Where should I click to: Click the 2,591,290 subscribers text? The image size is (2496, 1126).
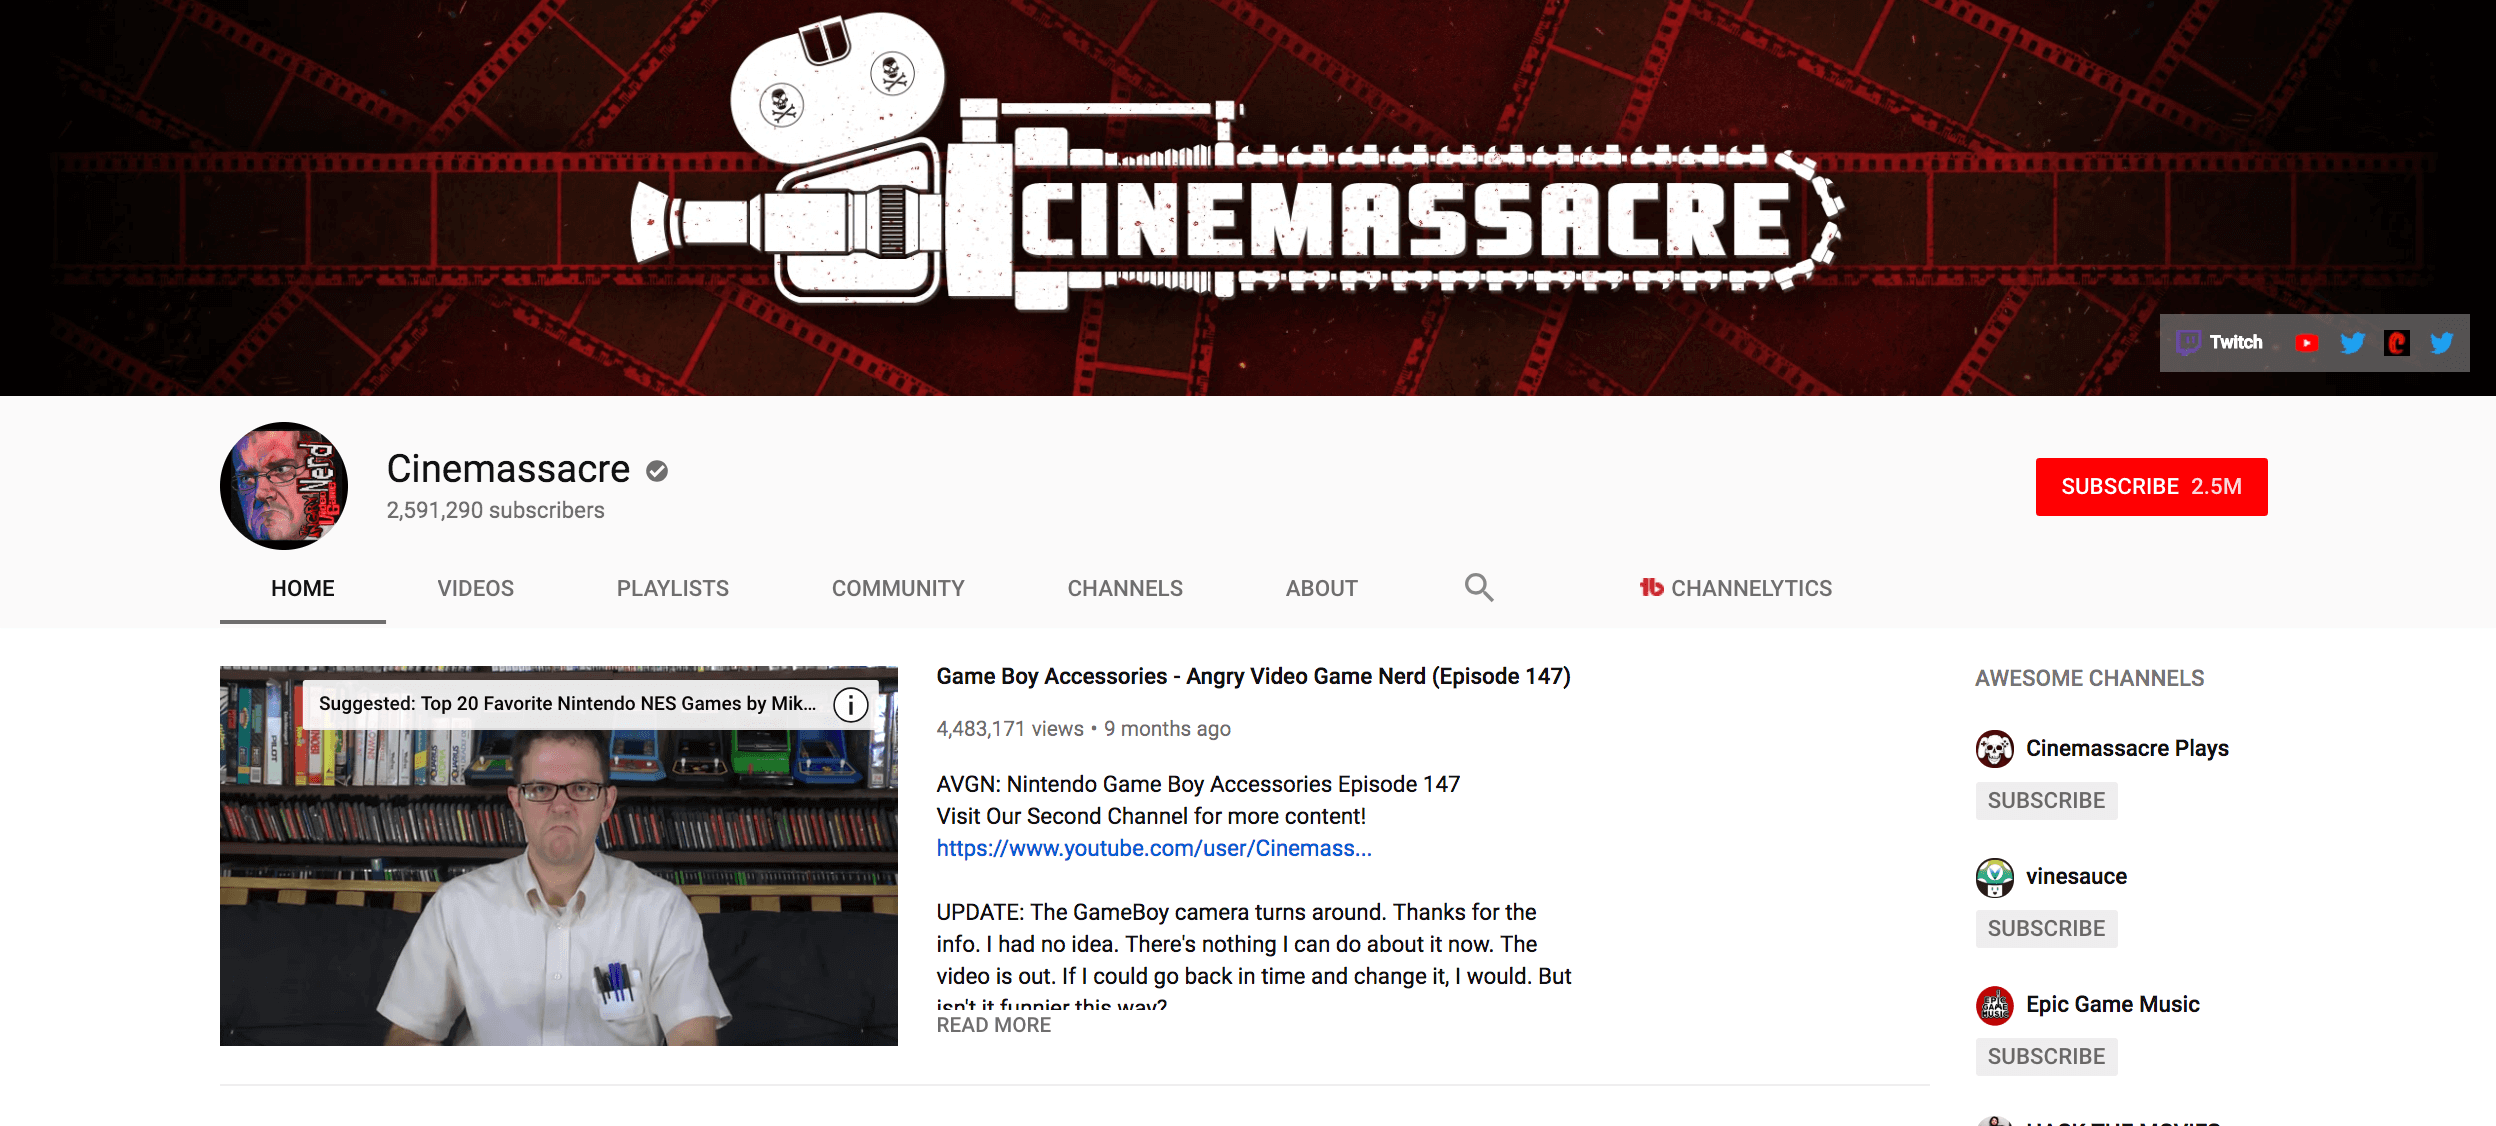coord(495,511)
